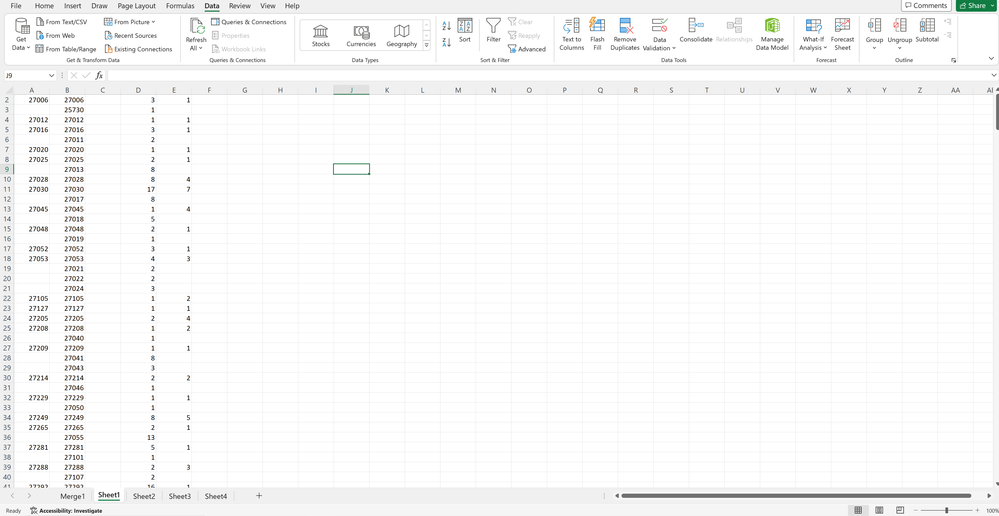The height and width of the screenshot is (516, 999).
Task: Open the Help tab
Action: 292,6
